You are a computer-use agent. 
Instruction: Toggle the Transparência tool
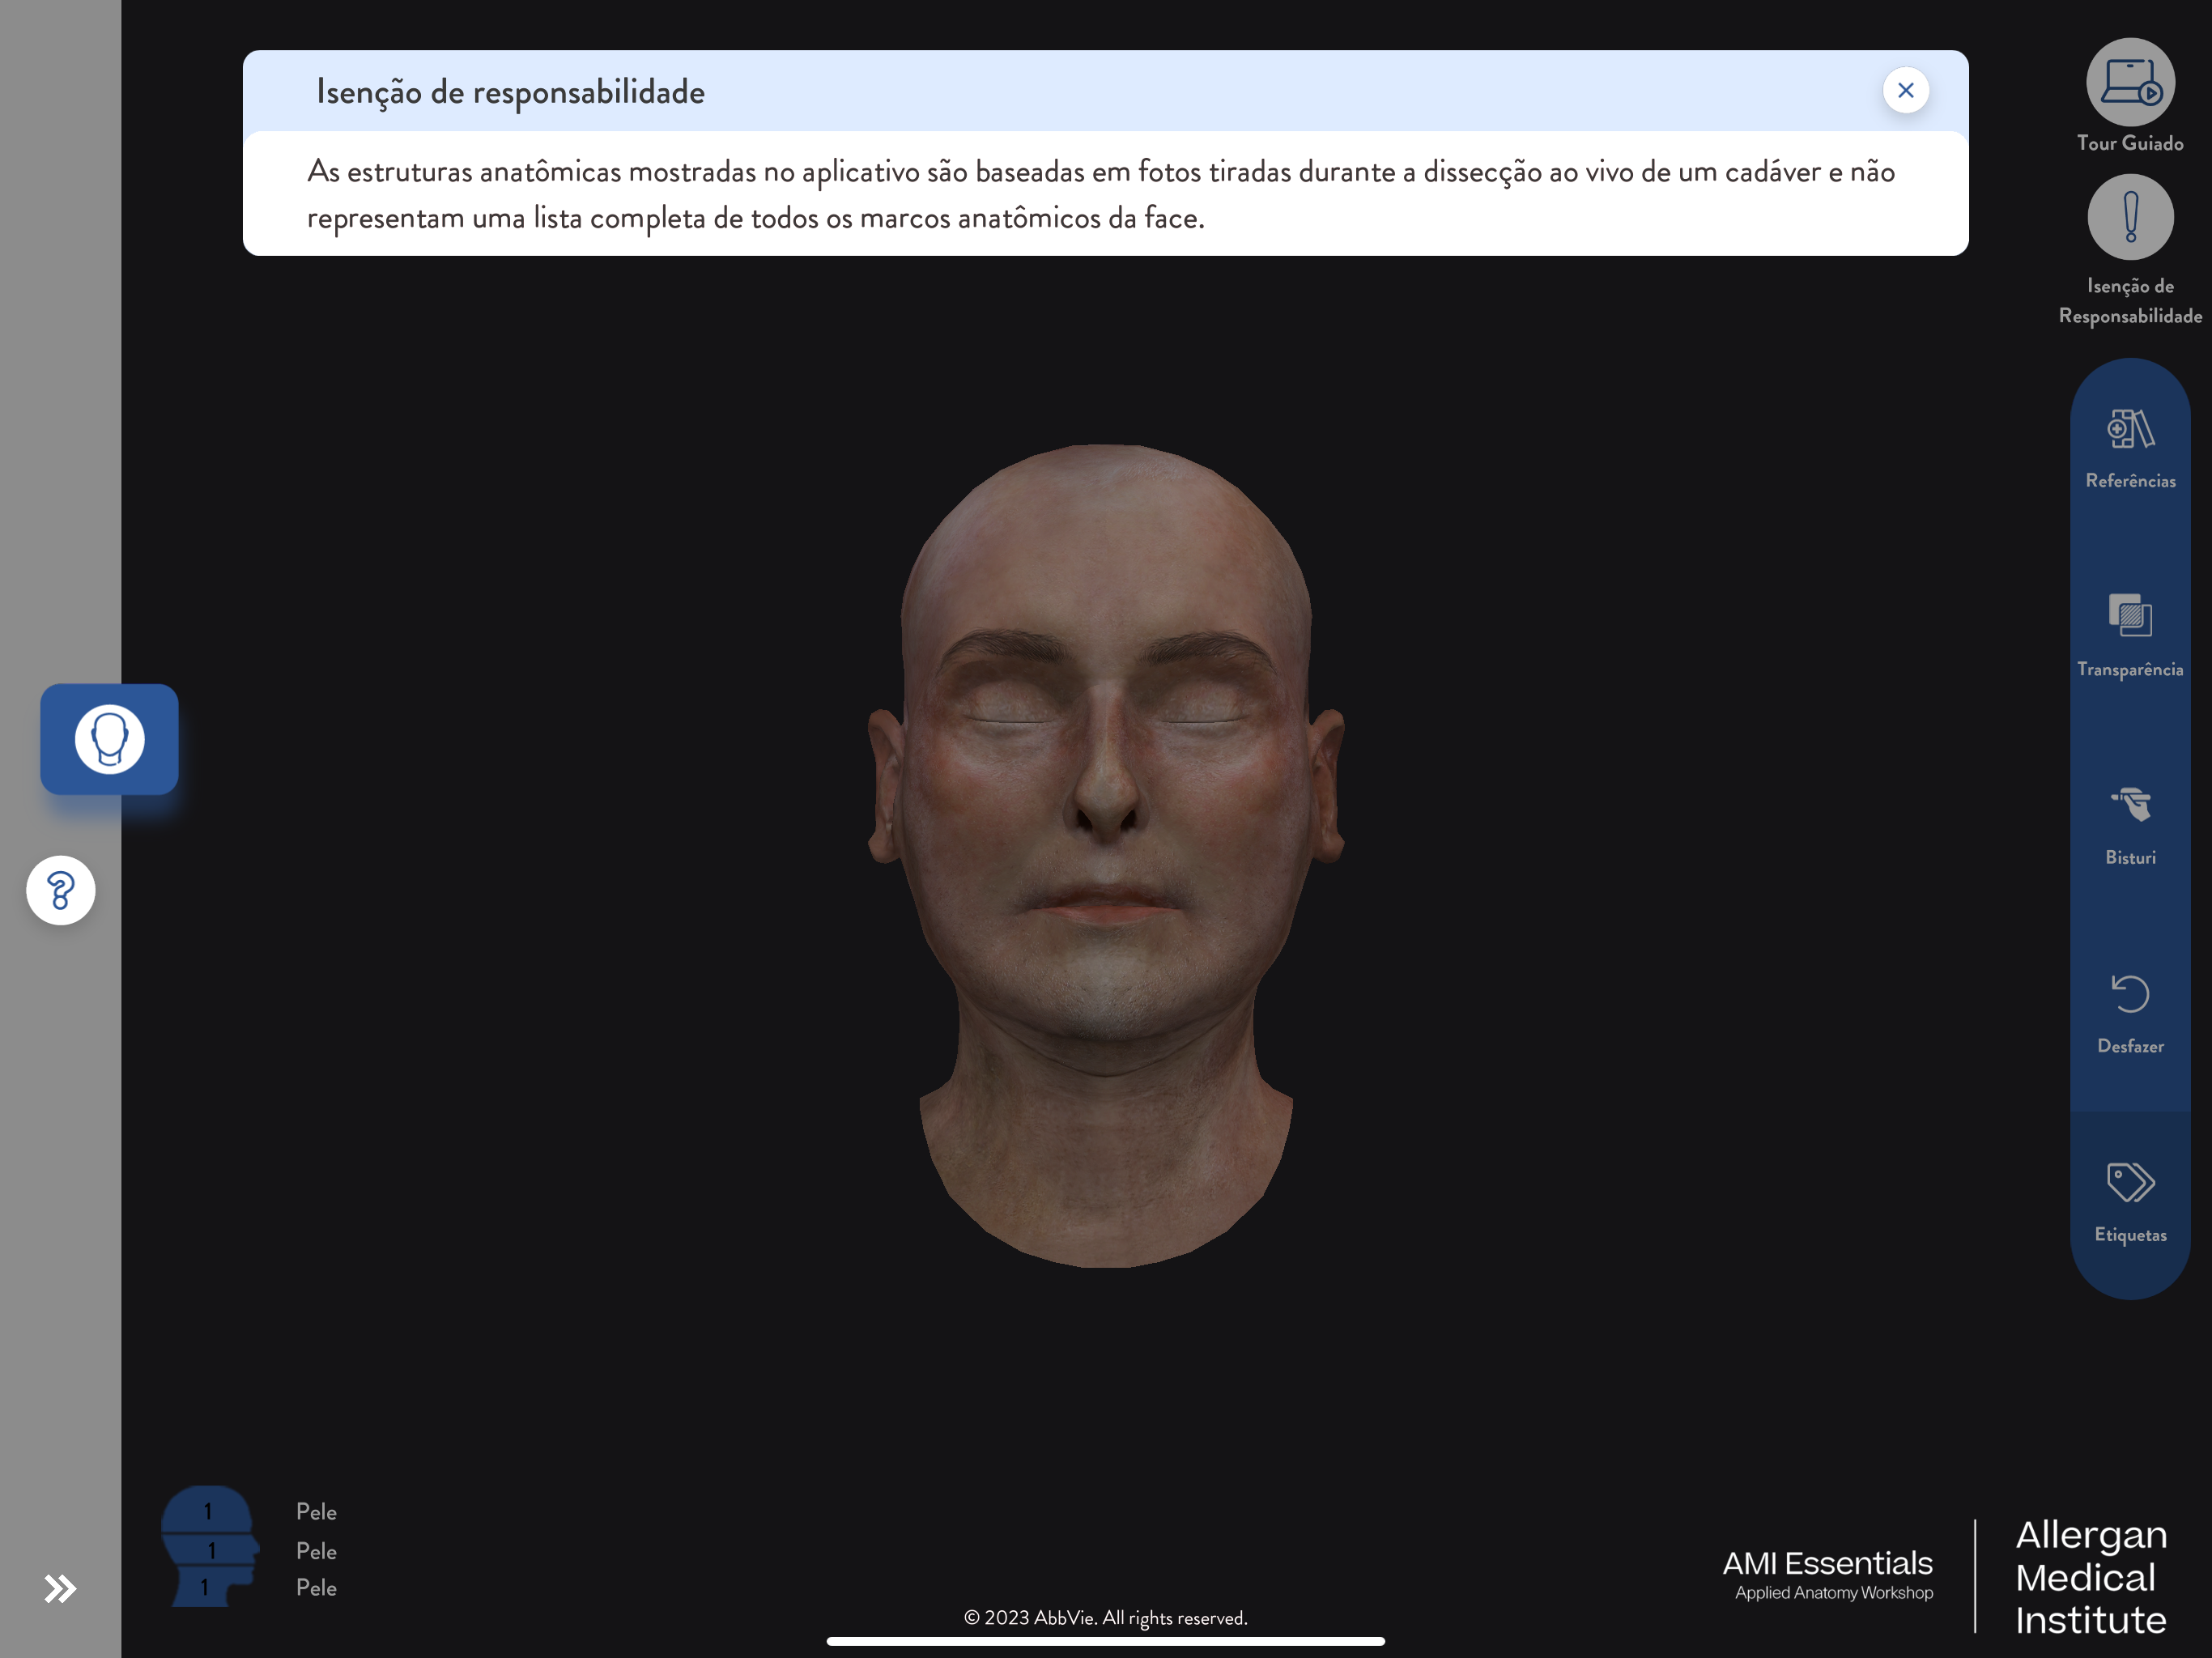coord(2130,636)
